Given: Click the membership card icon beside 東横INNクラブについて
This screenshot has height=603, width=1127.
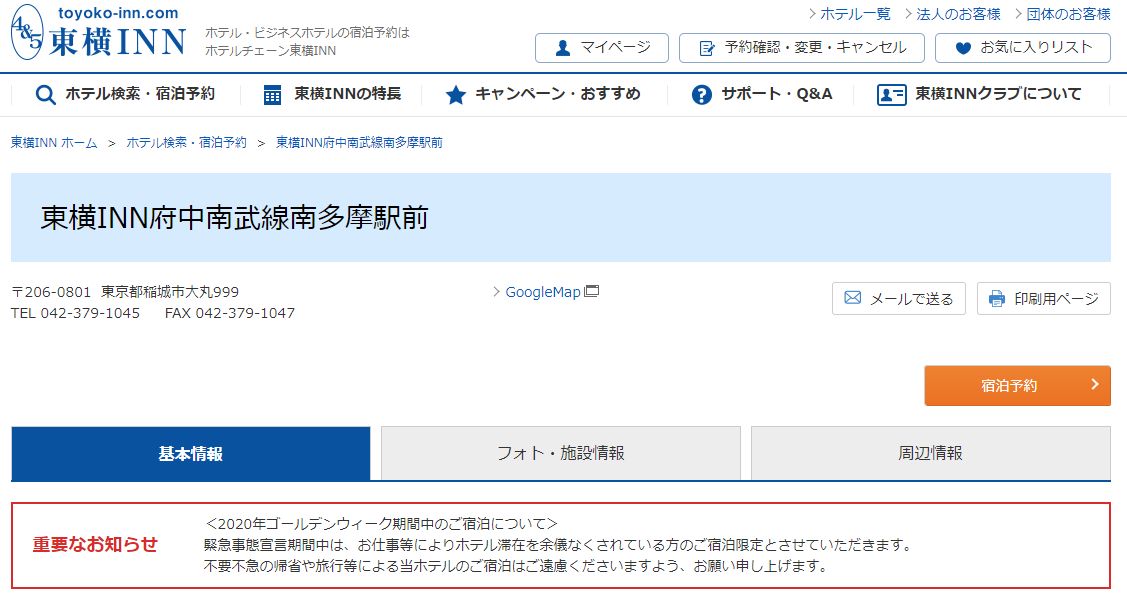Looking at the screenshot, I should (x=891, y=95).
